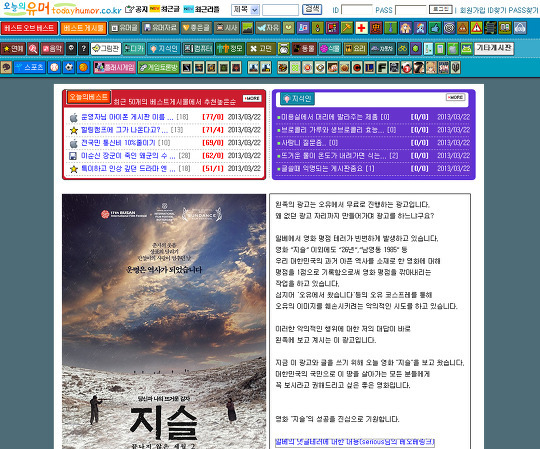Go to 유머글 board
Viewport: 540px width, 449px height.
tap(125, 28)
